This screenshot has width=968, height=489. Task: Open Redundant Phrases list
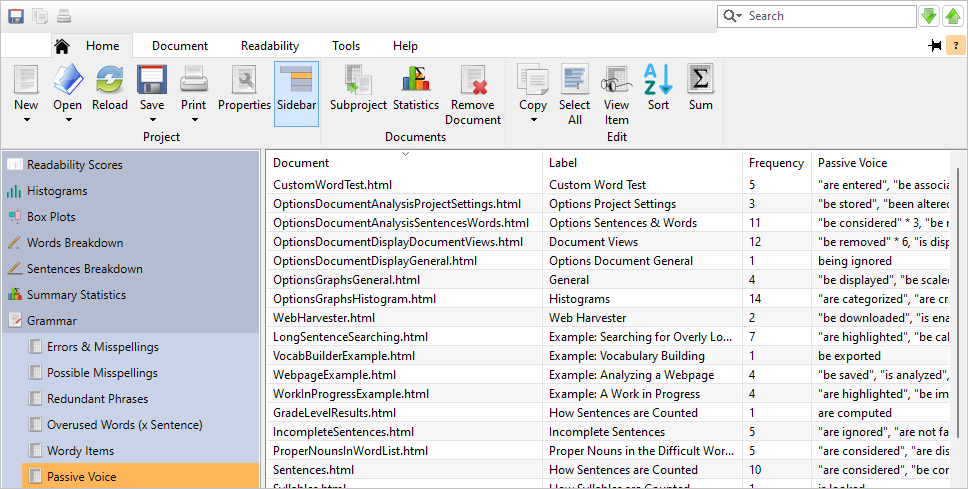click(141, 398)
